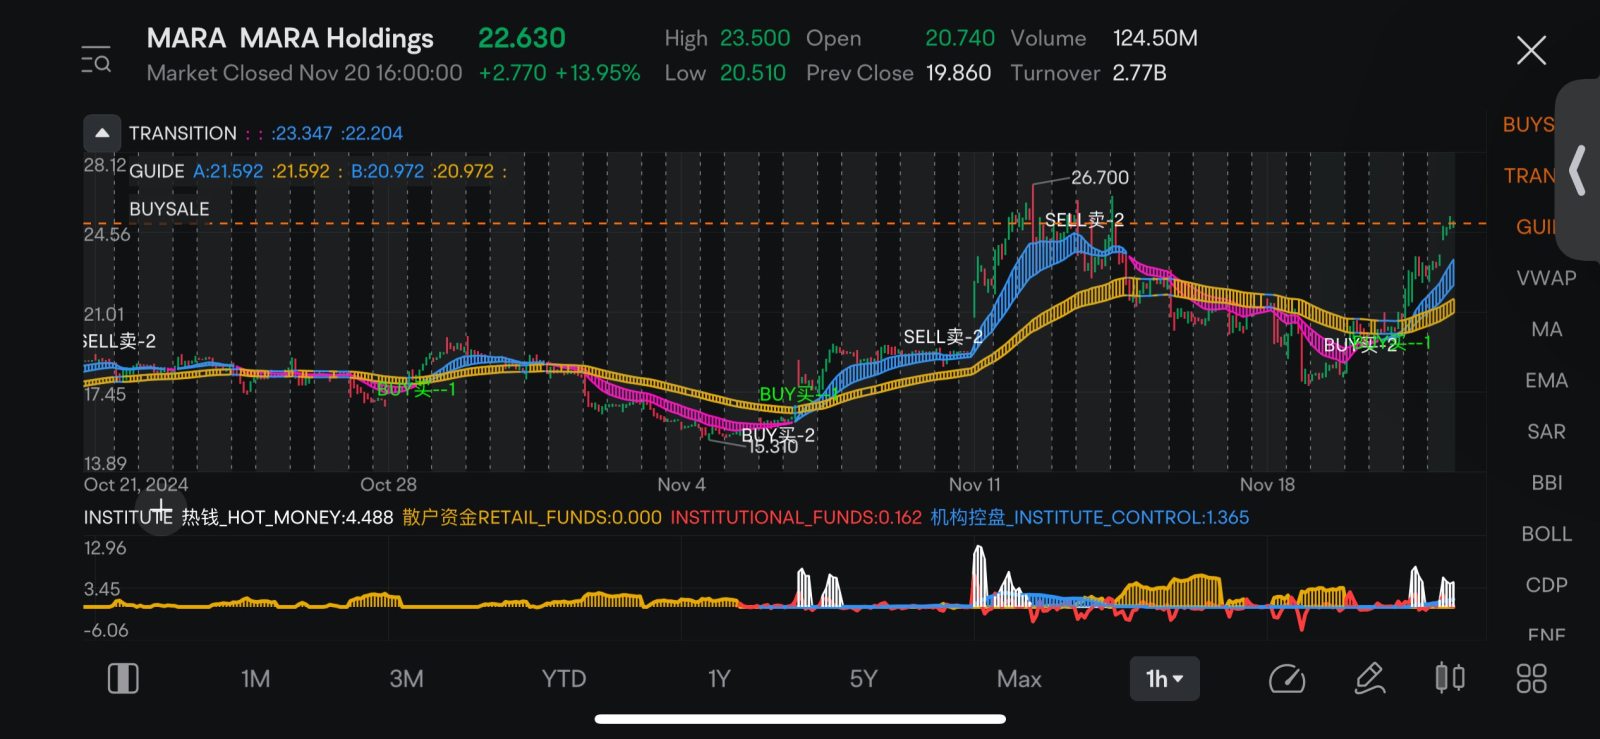The height and width of the screenshot is (739, 1600).
Task: Click the INSTITUTE sub-indicator label
Action: point(128,517)
